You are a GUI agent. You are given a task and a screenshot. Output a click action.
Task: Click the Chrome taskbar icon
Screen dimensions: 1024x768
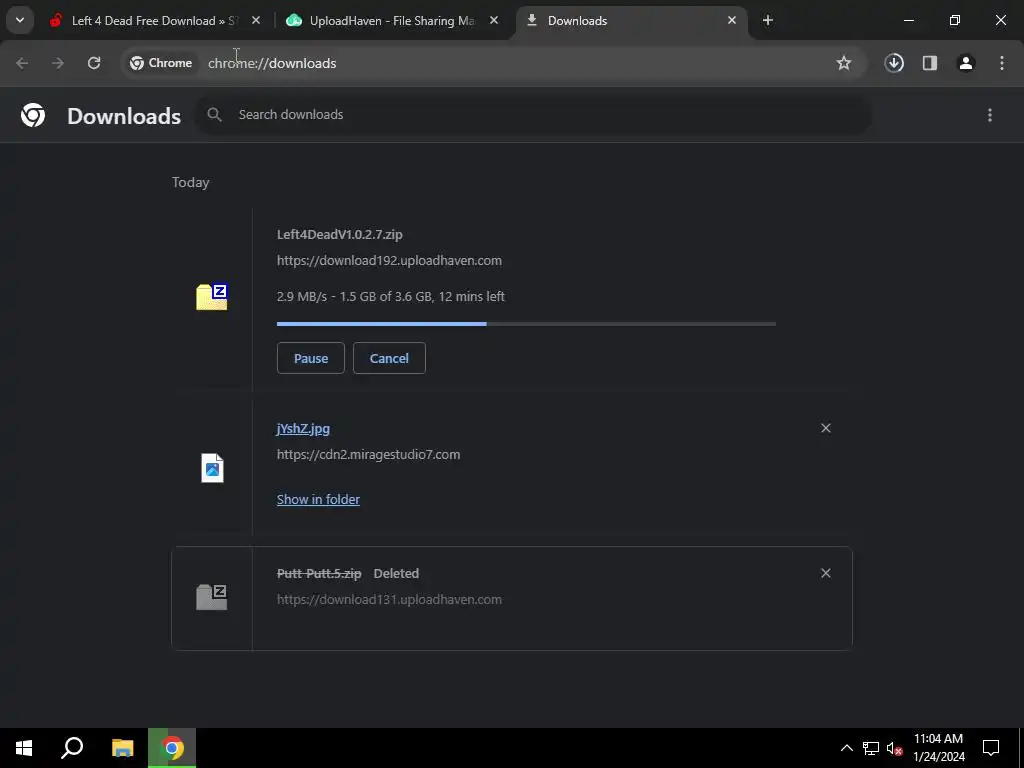pos(172,748)
